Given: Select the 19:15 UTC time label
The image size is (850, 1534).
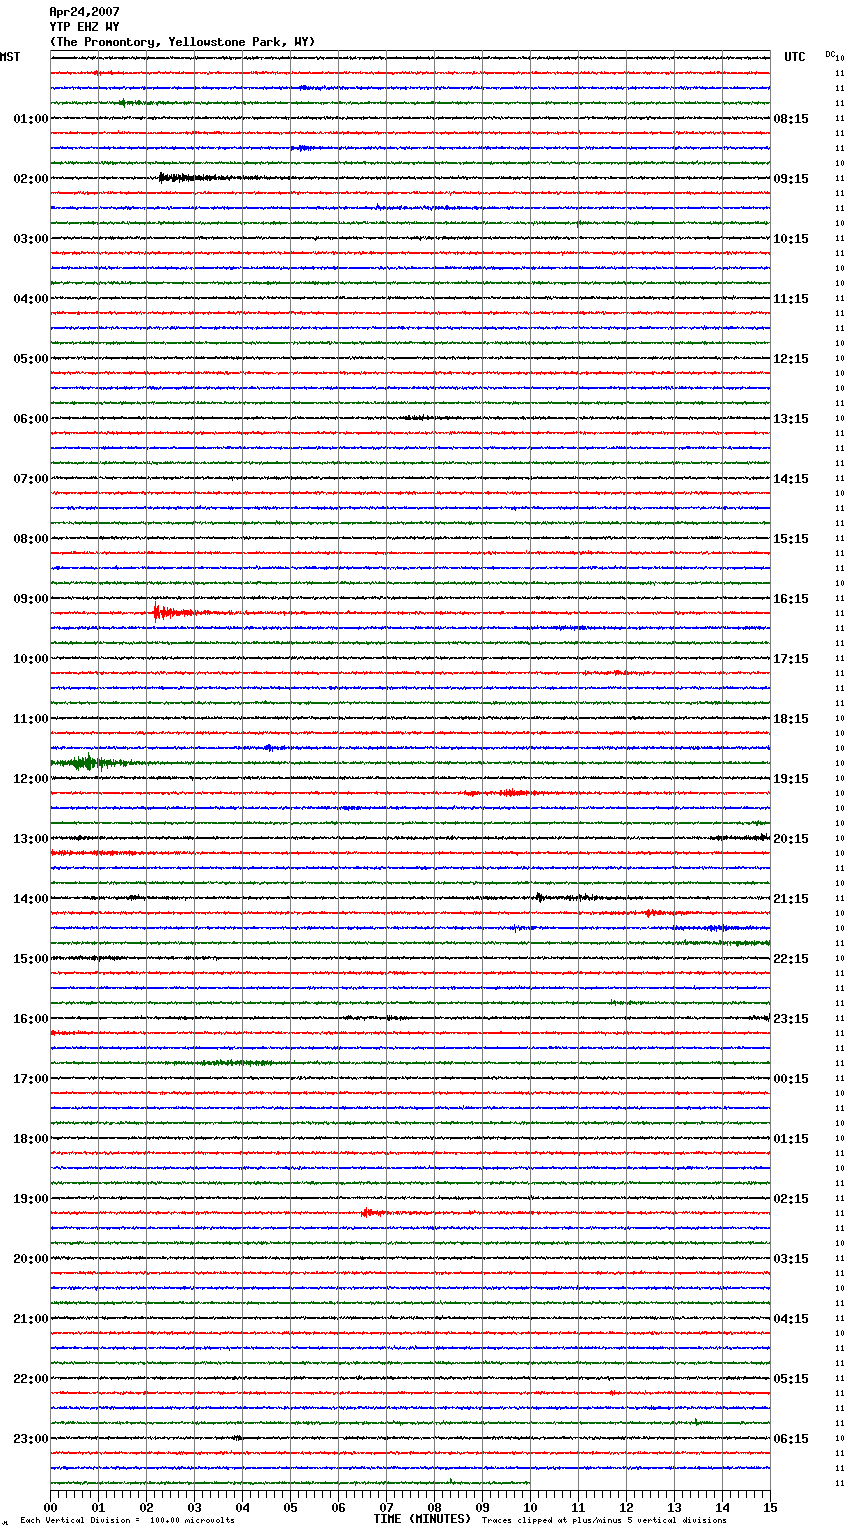Looking at the screenshot, I should coord(791,779).
